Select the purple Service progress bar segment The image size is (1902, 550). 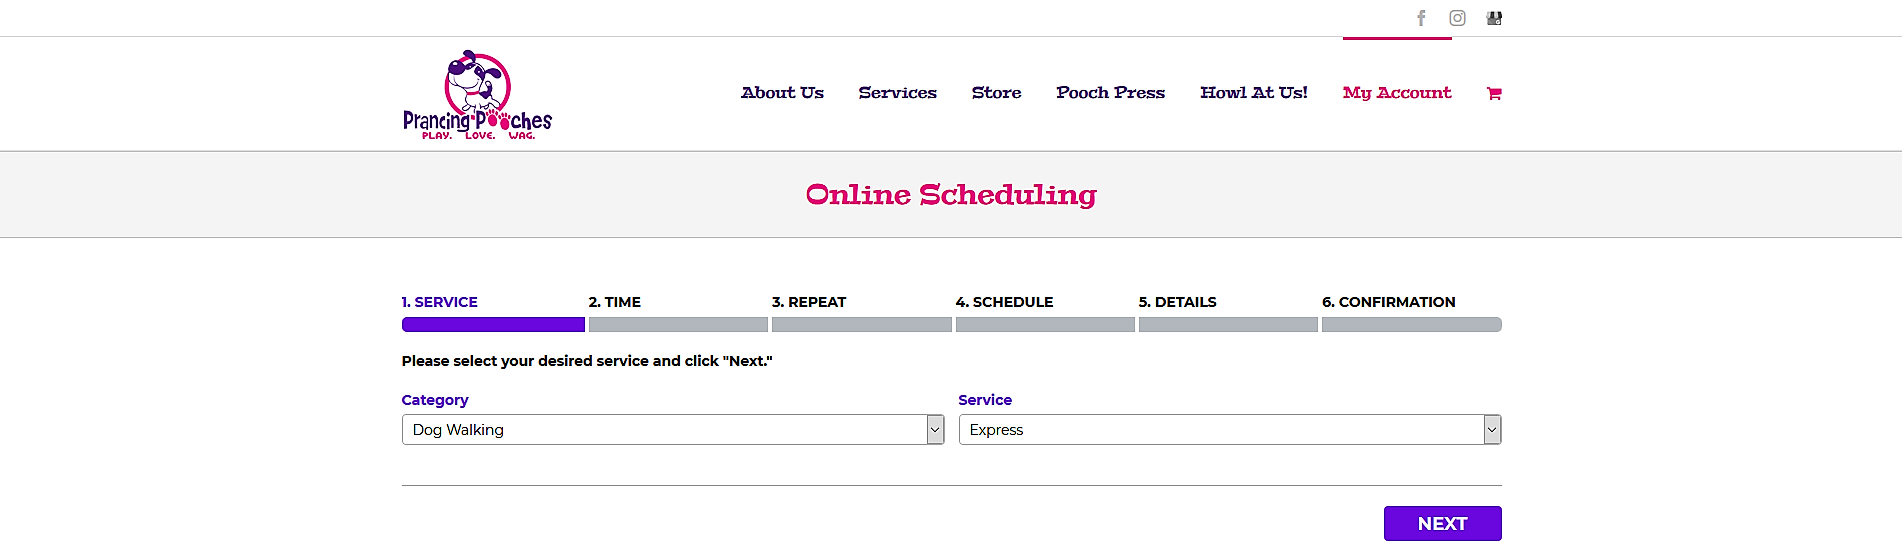[493, 324]
